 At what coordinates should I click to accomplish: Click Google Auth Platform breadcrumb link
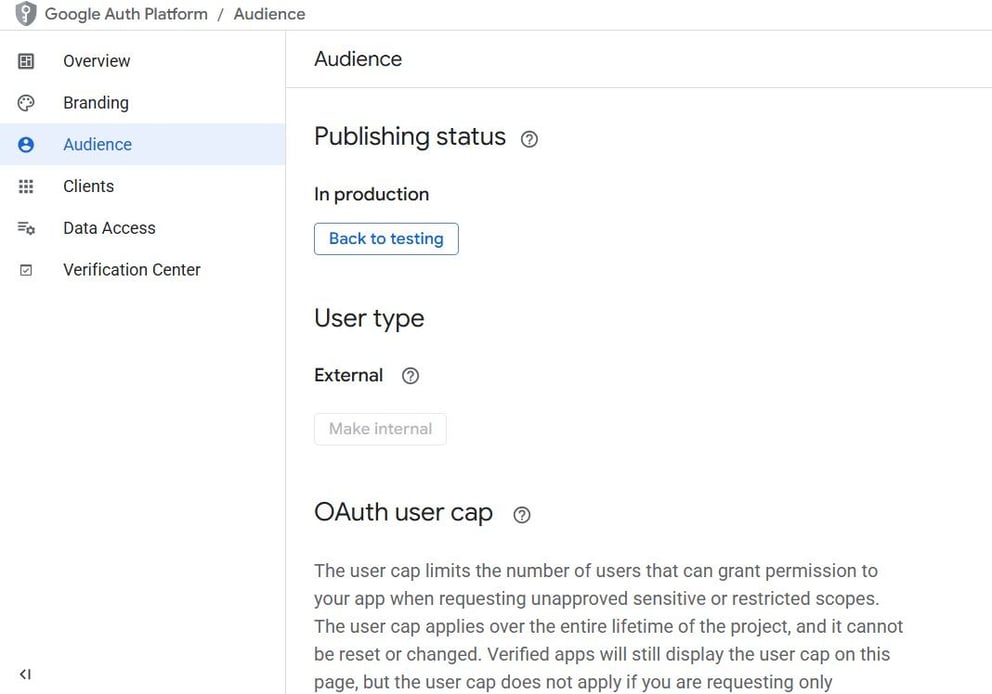coord(126,14)
